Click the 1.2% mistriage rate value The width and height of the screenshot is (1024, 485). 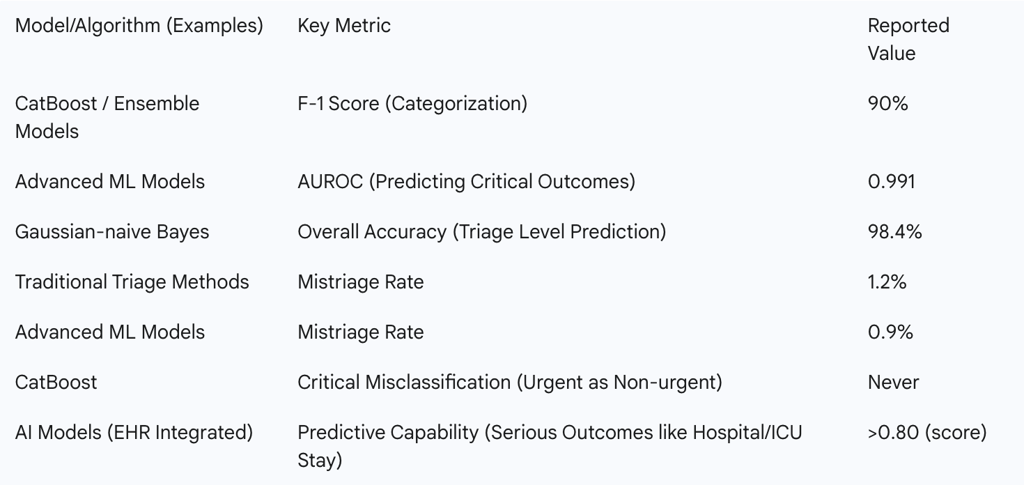tap(887, 281)
